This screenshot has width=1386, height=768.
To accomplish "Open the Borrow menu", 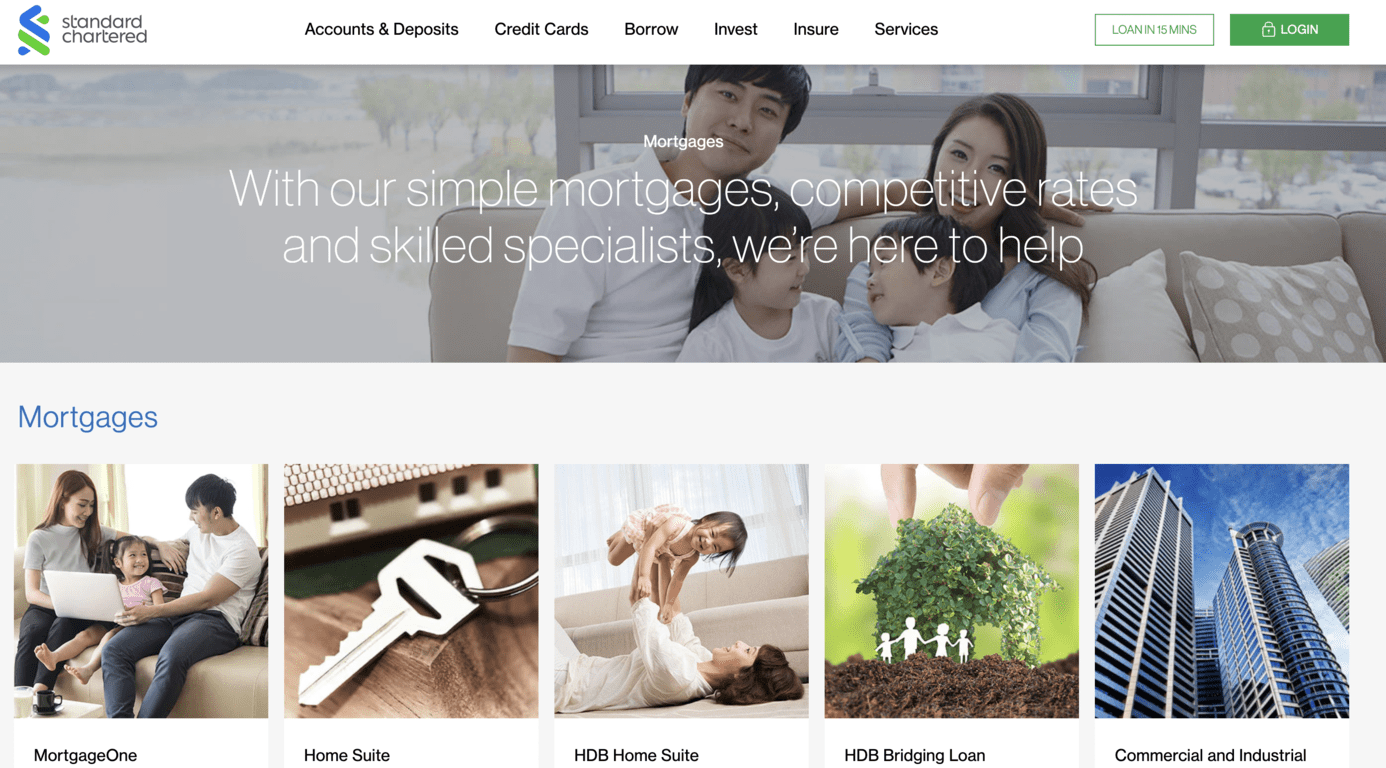I will click(651, 30).
